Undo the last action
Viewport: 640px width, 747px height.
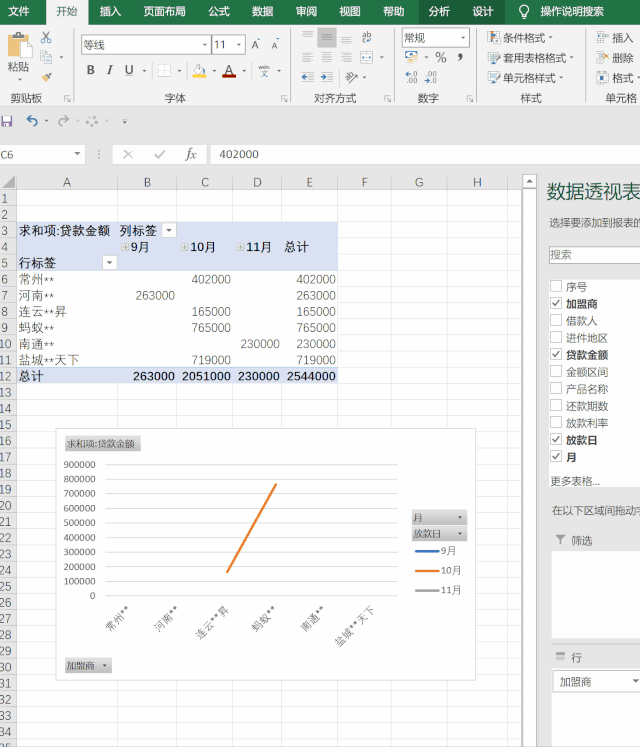pyautogui.click(x=32, y=121)
